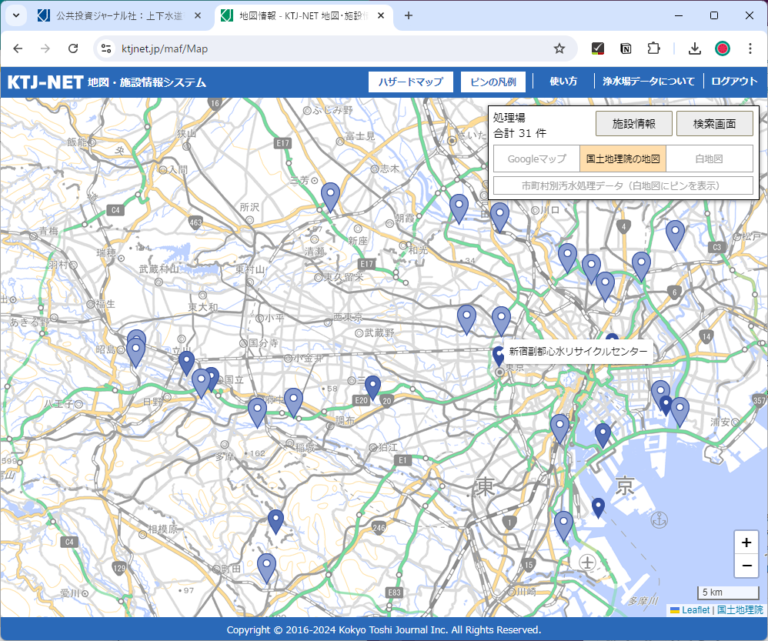Click the map pin beside 新宿副都心水リサイクルセンター label

pos(497,354)
